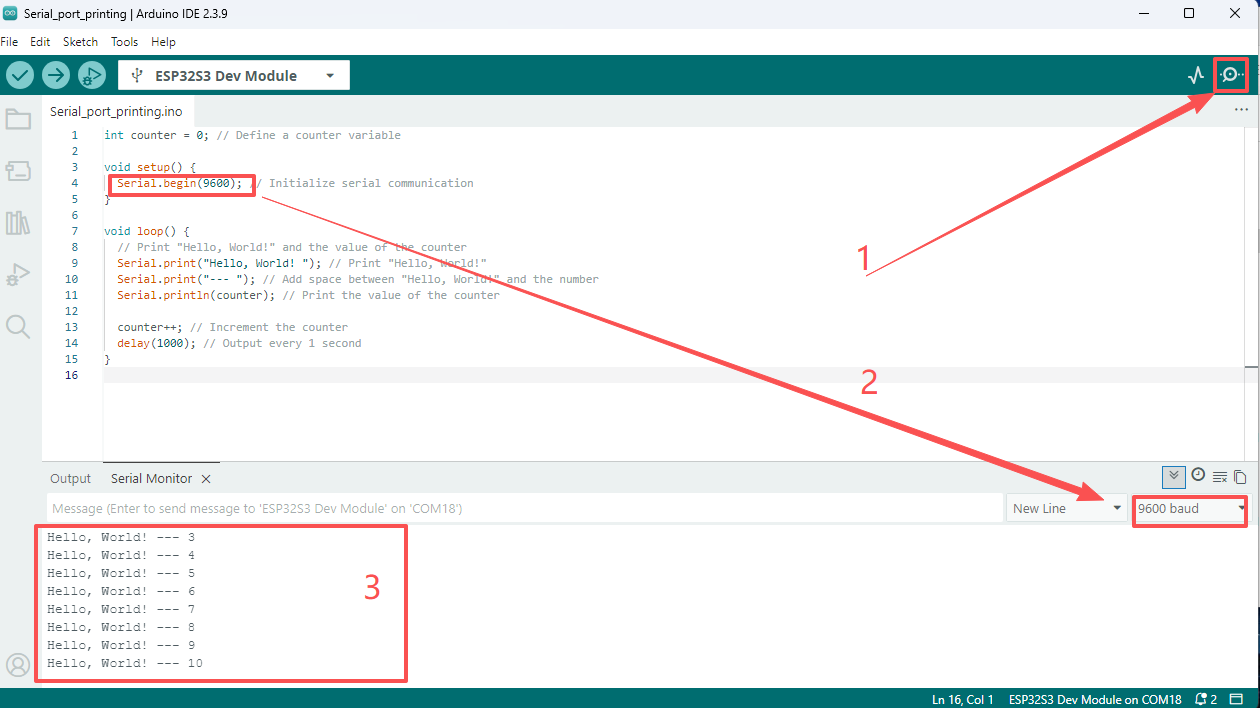Screen dimensions: 1260x708
Task: Click the serial message input field
Action: coord(524,508)
